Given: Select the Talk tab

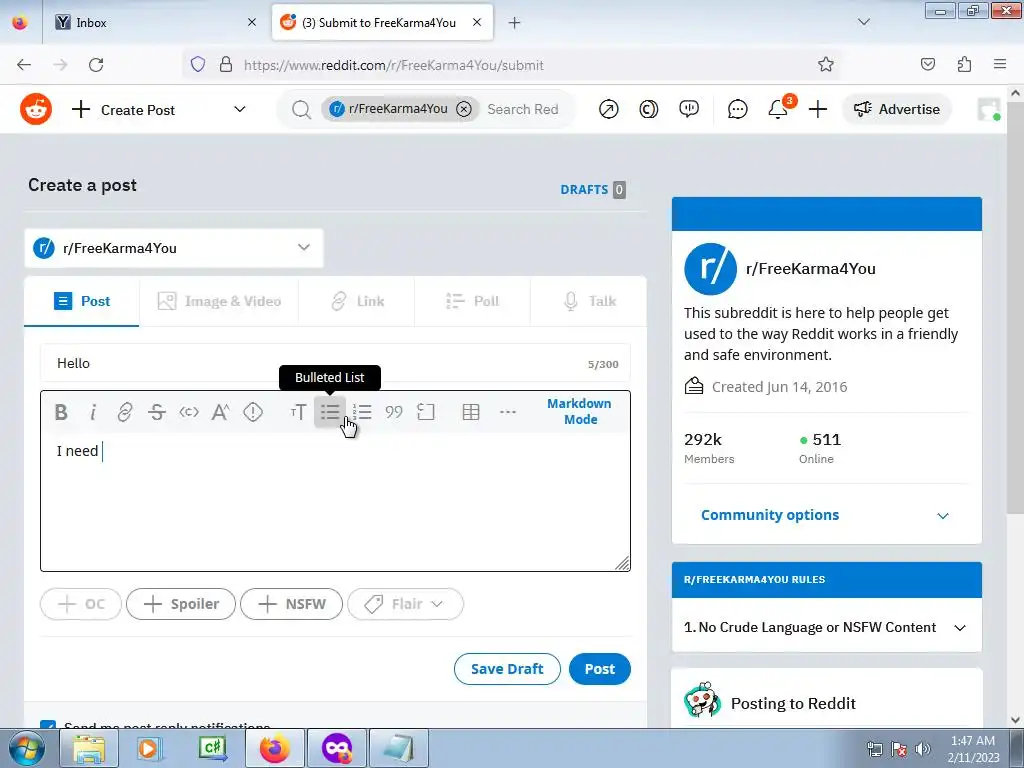Looking at the screenshot, I should click(x=588, y=301).
